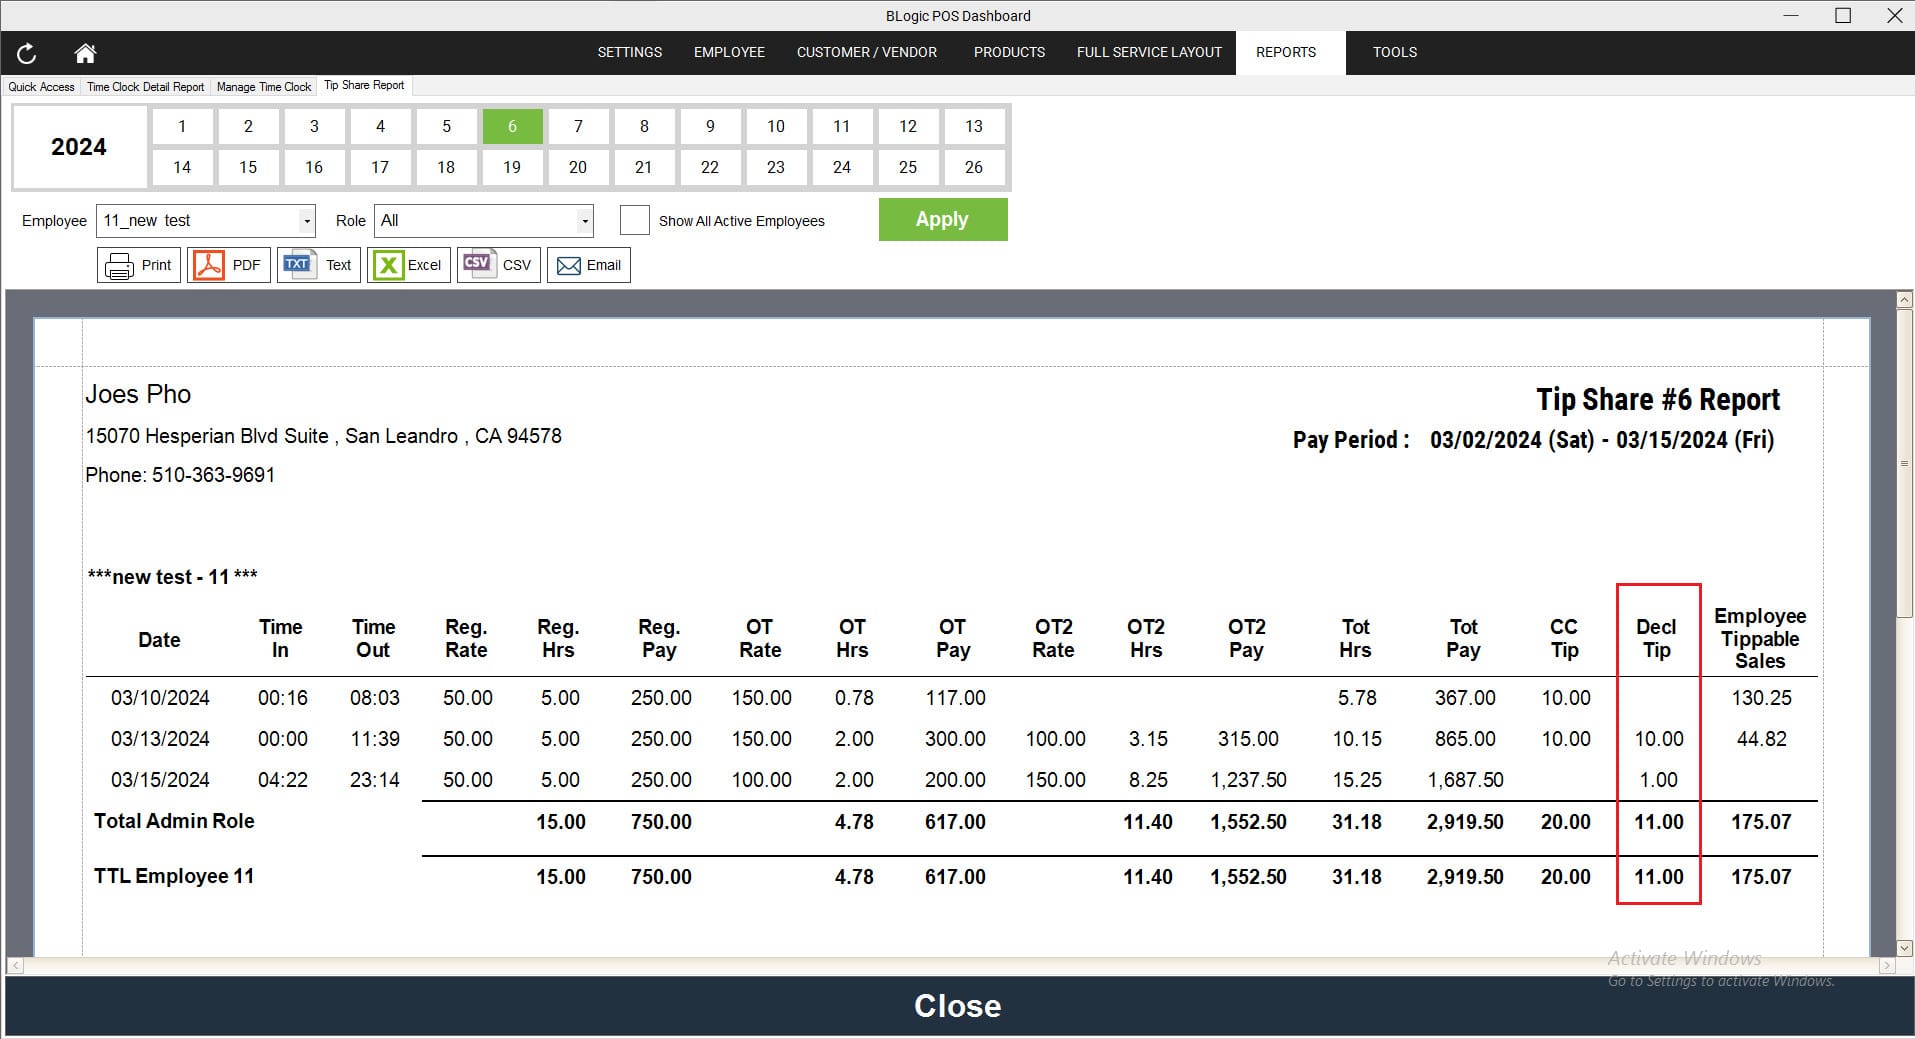Switch to the Manage Time Clock tab
The width and height of the screenshot is (1915, 1039).
(264, 87)
